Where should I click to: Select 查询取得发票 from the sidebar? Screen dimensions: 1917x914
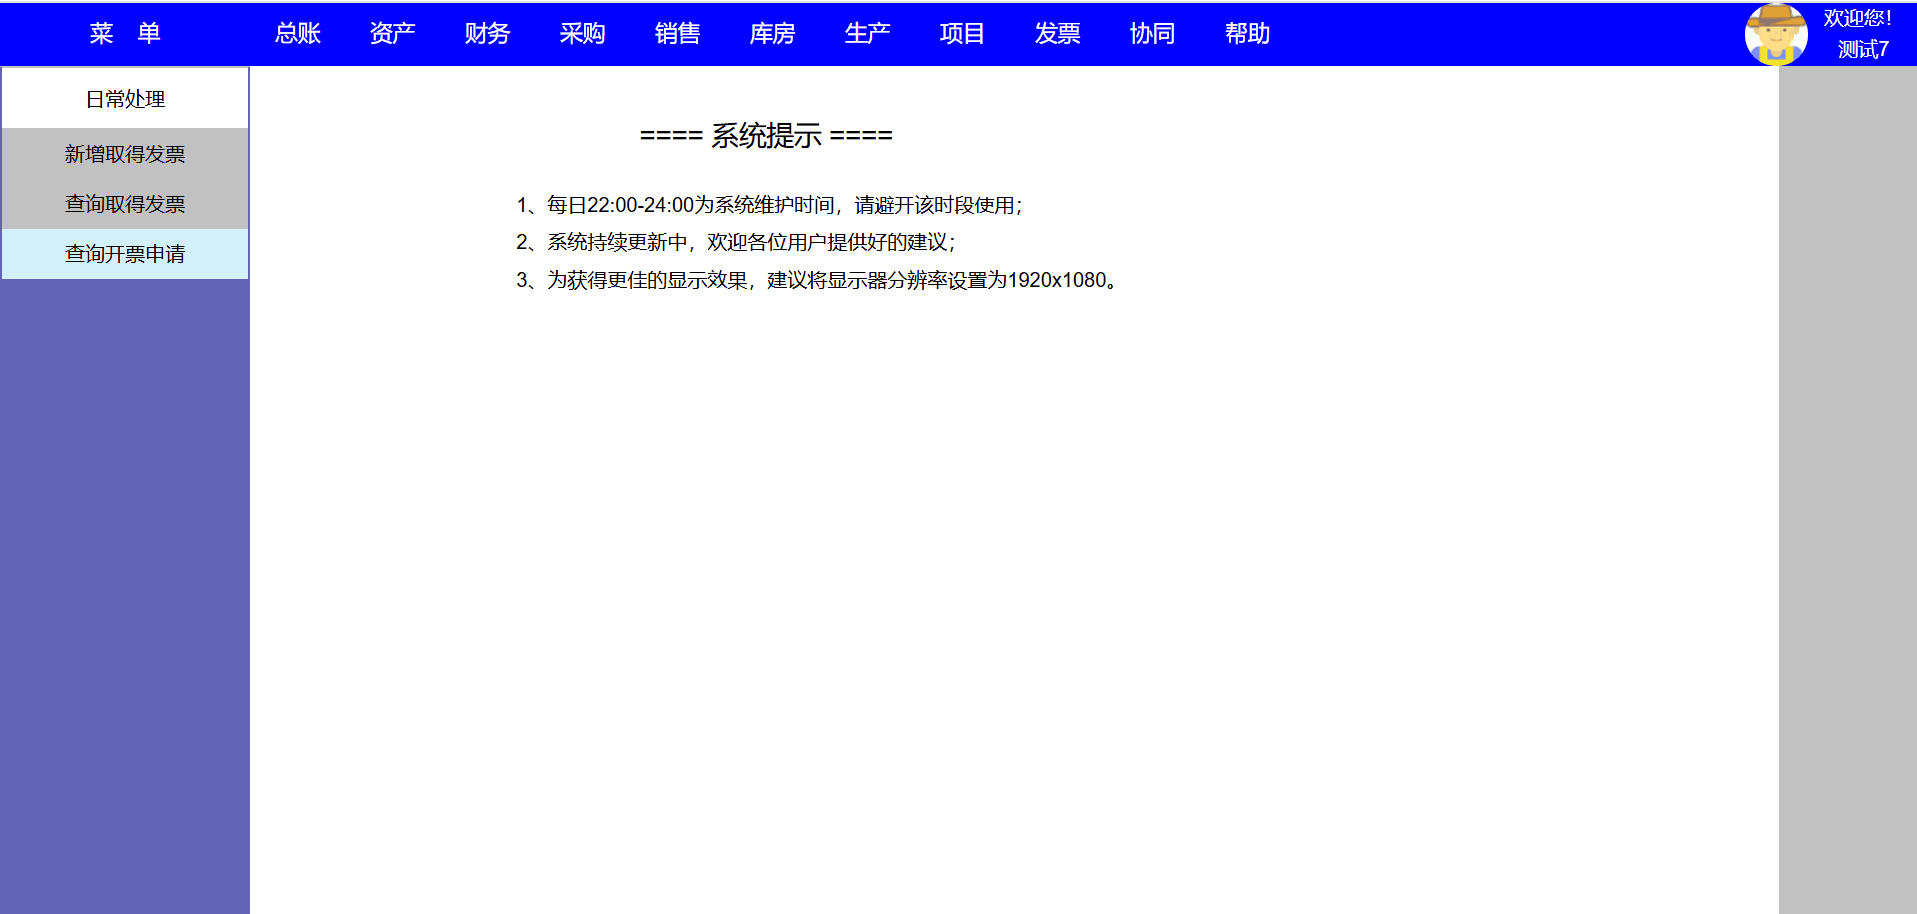point(125,204)
